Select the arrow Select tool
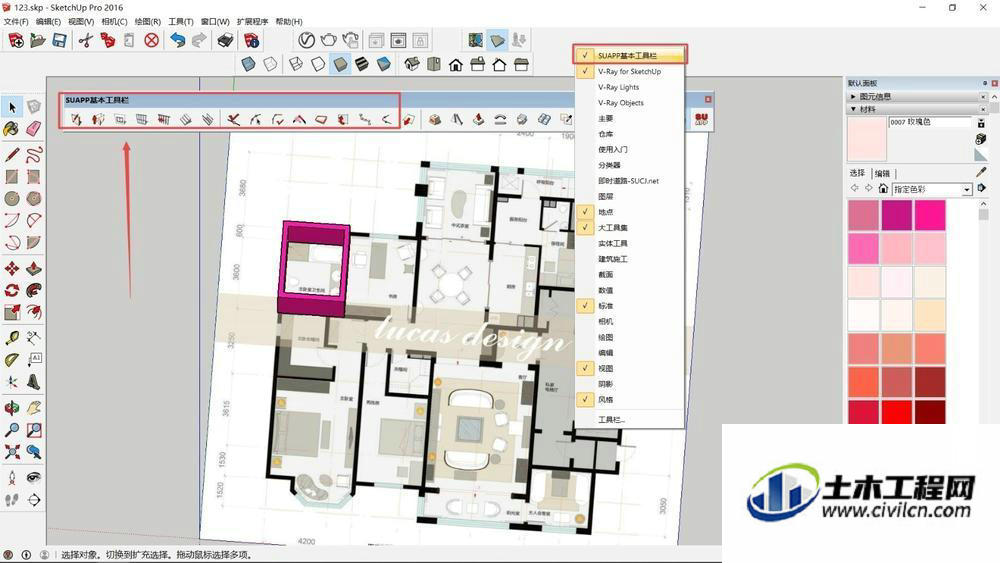The image size is (1000, 563). tap(12, 107)
